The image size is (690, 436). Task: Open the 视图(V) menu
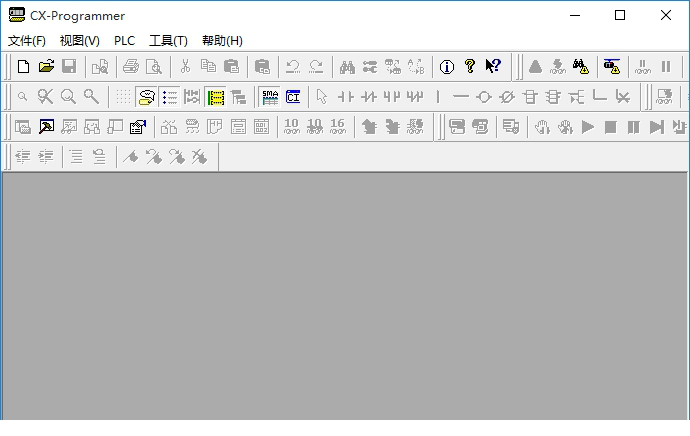(x=80, y=41)
